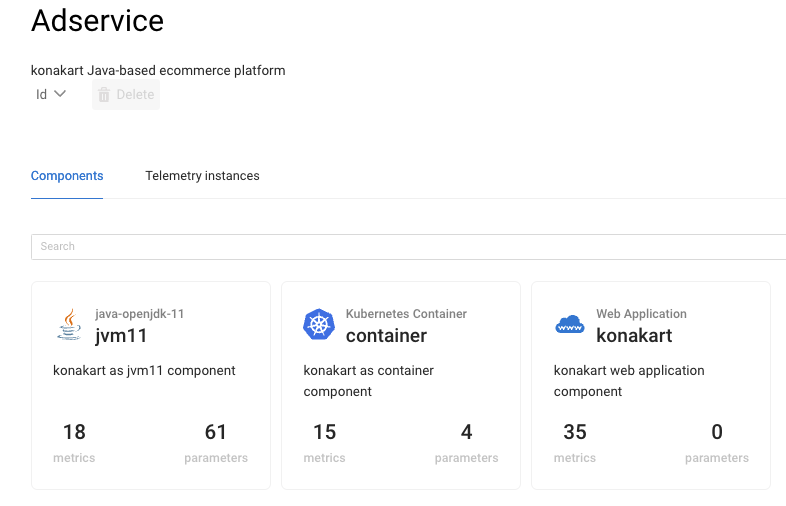Image resolution: width=786 pixels, height=506 pixels.
Task: Click the Adservice page heading
Action: click(97, 21)
